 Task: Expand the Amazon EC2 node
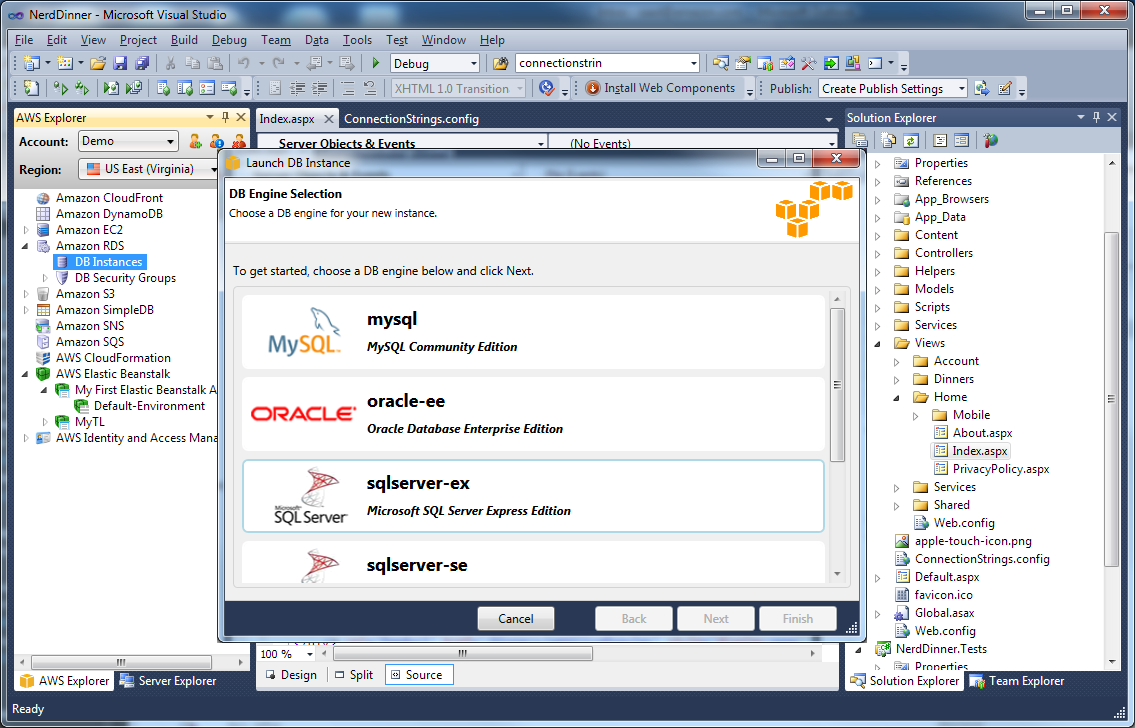[27, 230]
